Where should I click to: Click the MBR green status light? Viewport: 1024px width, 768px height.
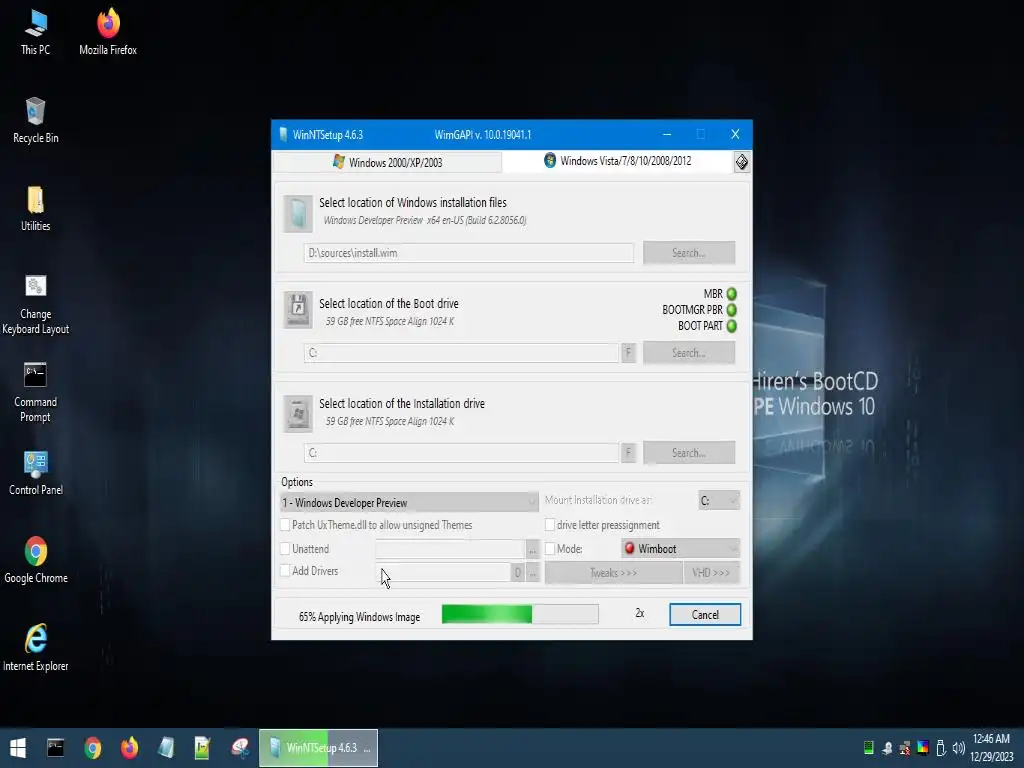point(731,294)
